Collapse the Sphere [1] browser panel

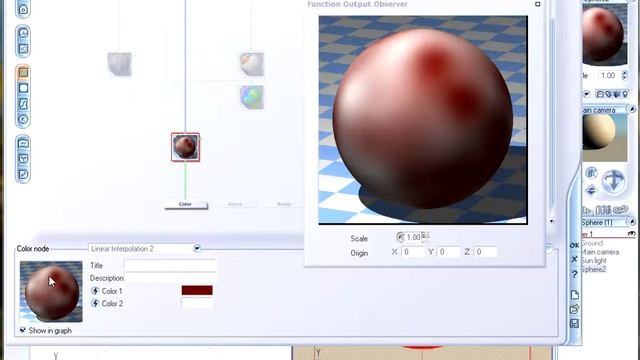pyautogui.click(x=632, y=222)
